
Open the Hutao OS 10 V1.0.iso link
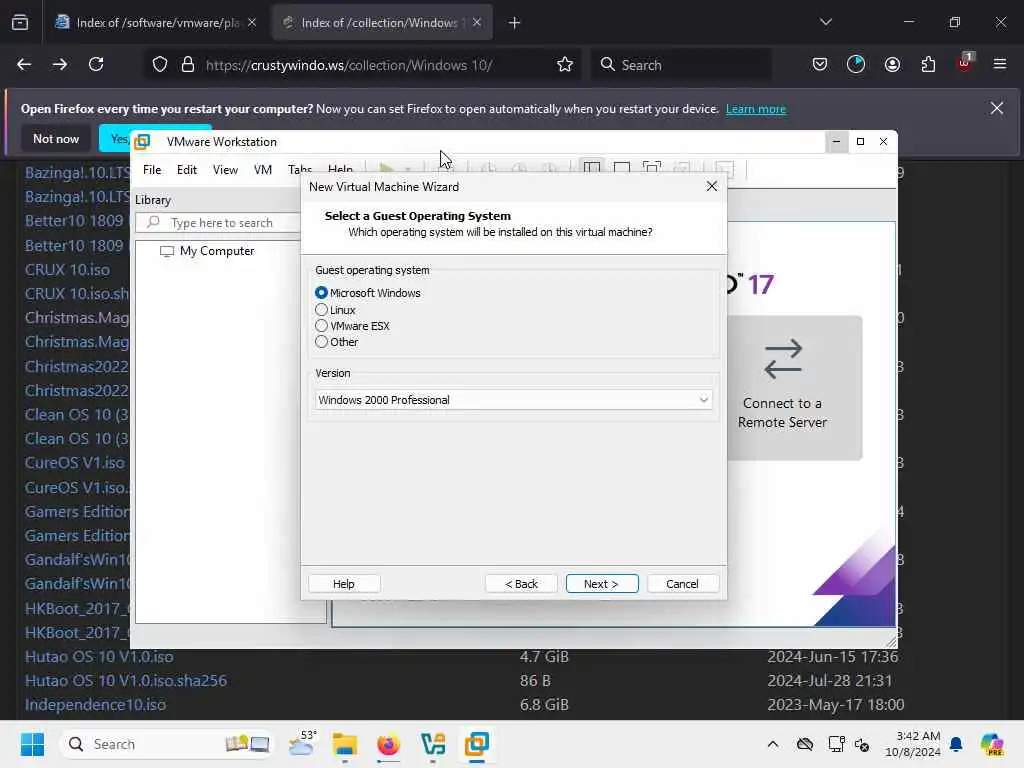click(x=99, y=656)
